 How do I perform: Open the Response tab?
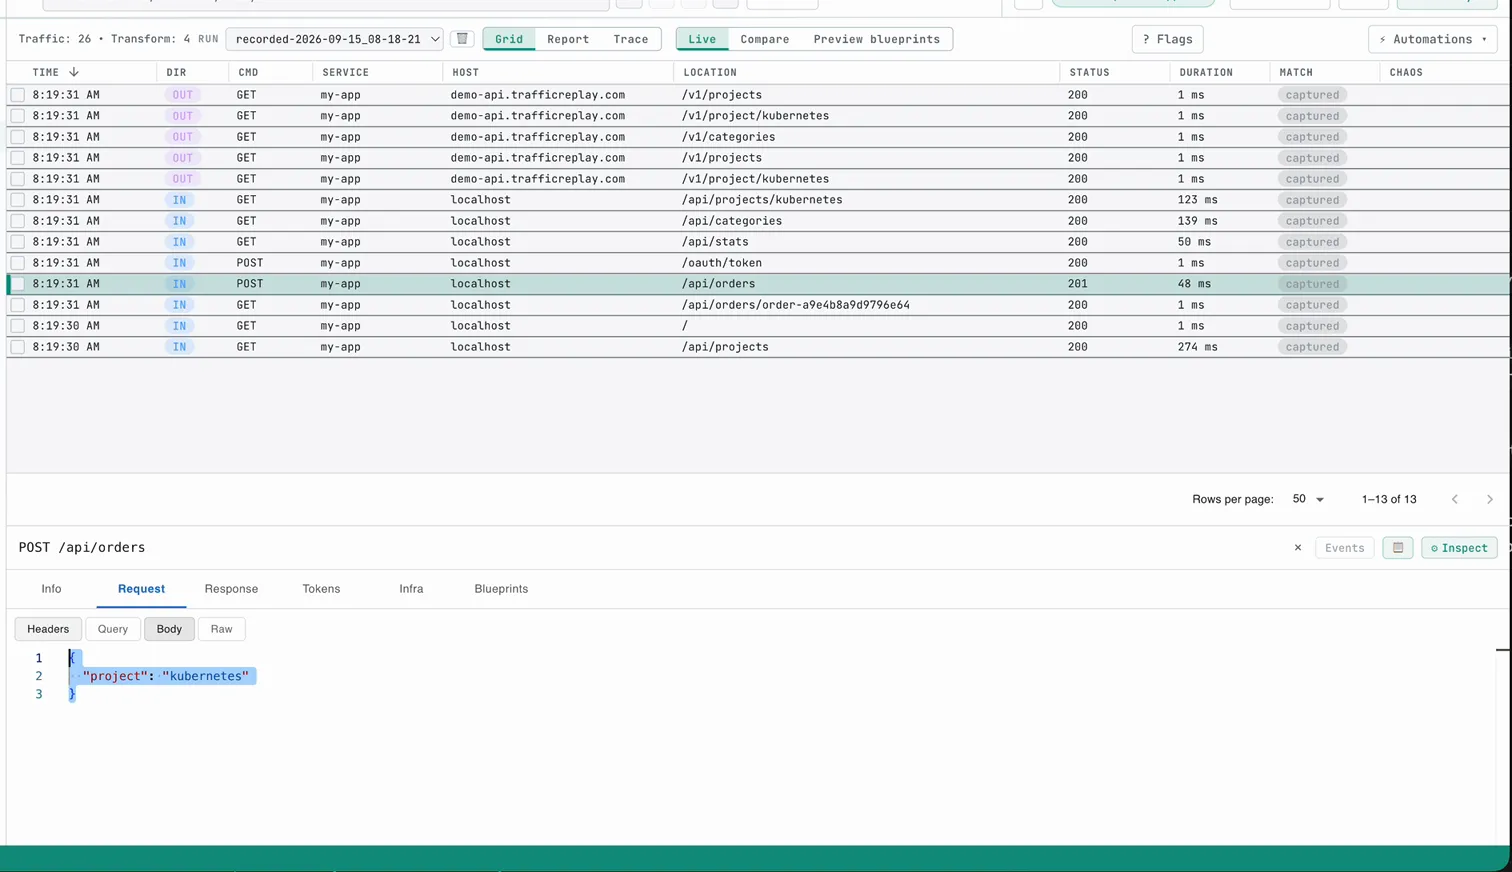click(x=231, y=589)
